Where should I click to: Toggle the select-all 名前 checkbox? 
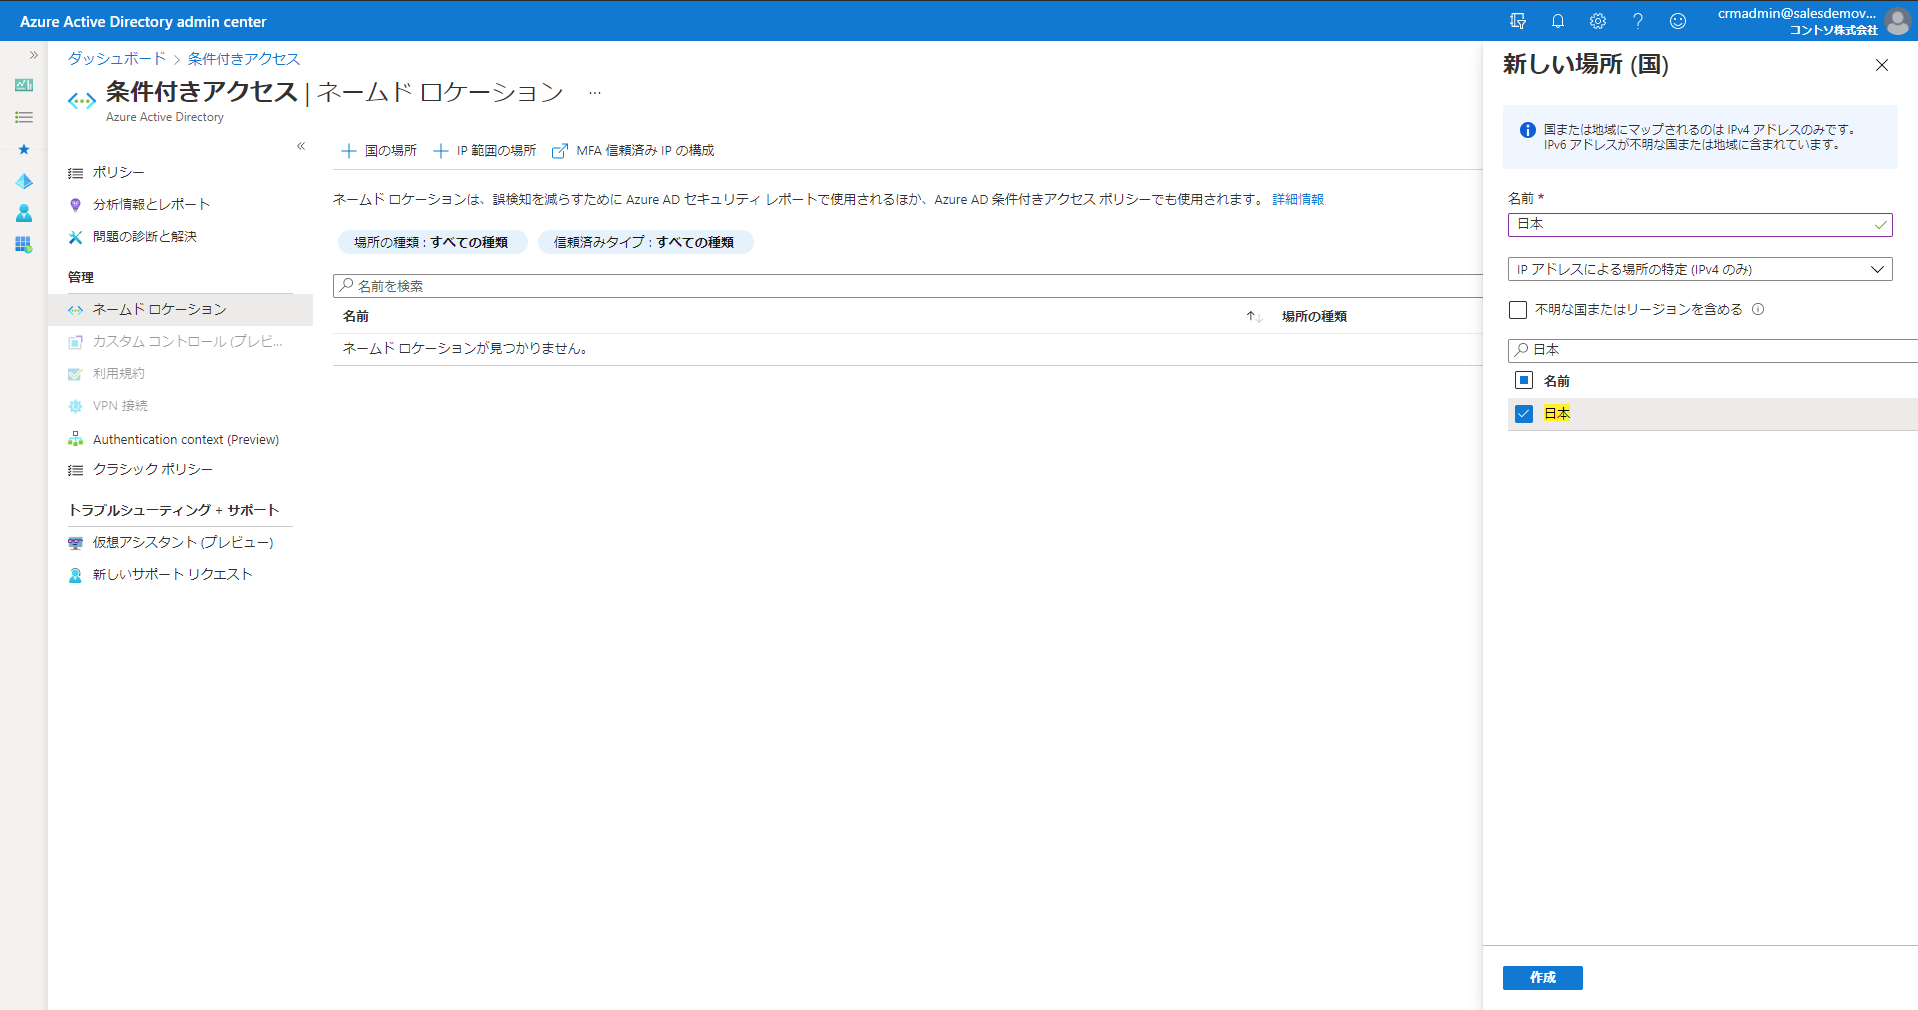tap(1523, 380)
